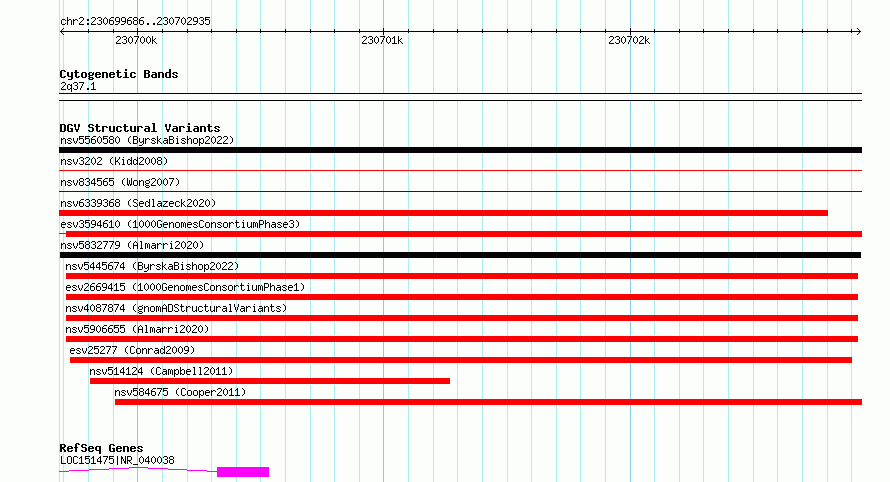
Task: Open the DGV Structural Variants track title
Action: point(140,128)
